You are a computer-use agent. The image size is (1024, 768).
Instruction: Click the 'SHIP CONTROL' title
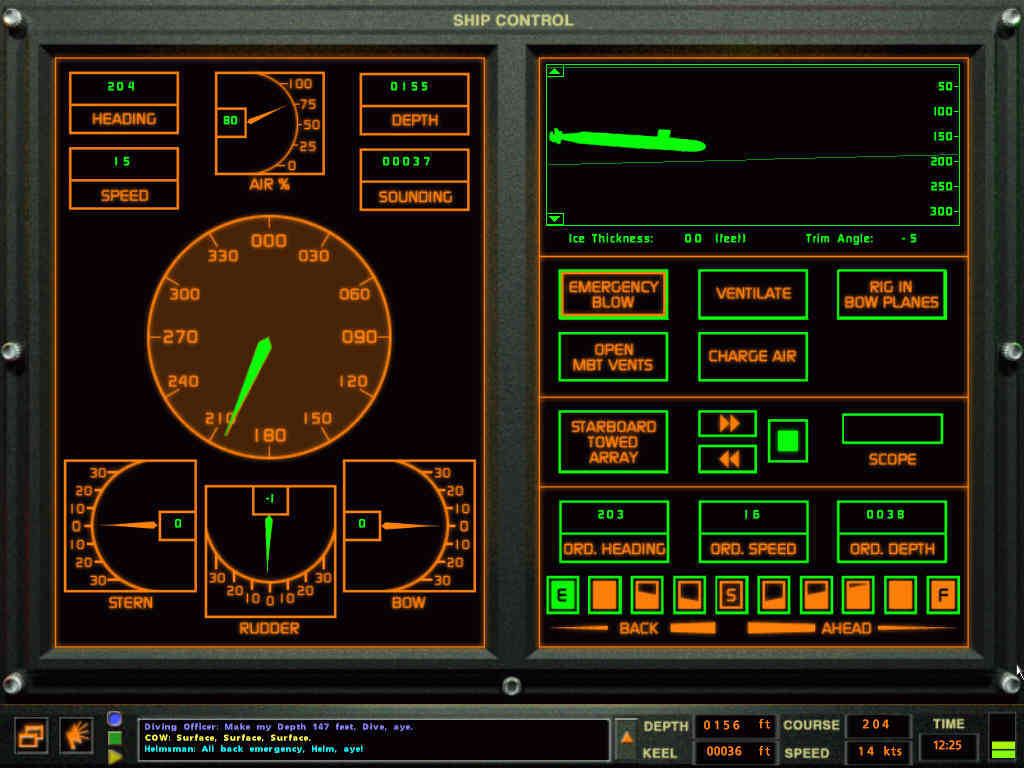[513, 20]
